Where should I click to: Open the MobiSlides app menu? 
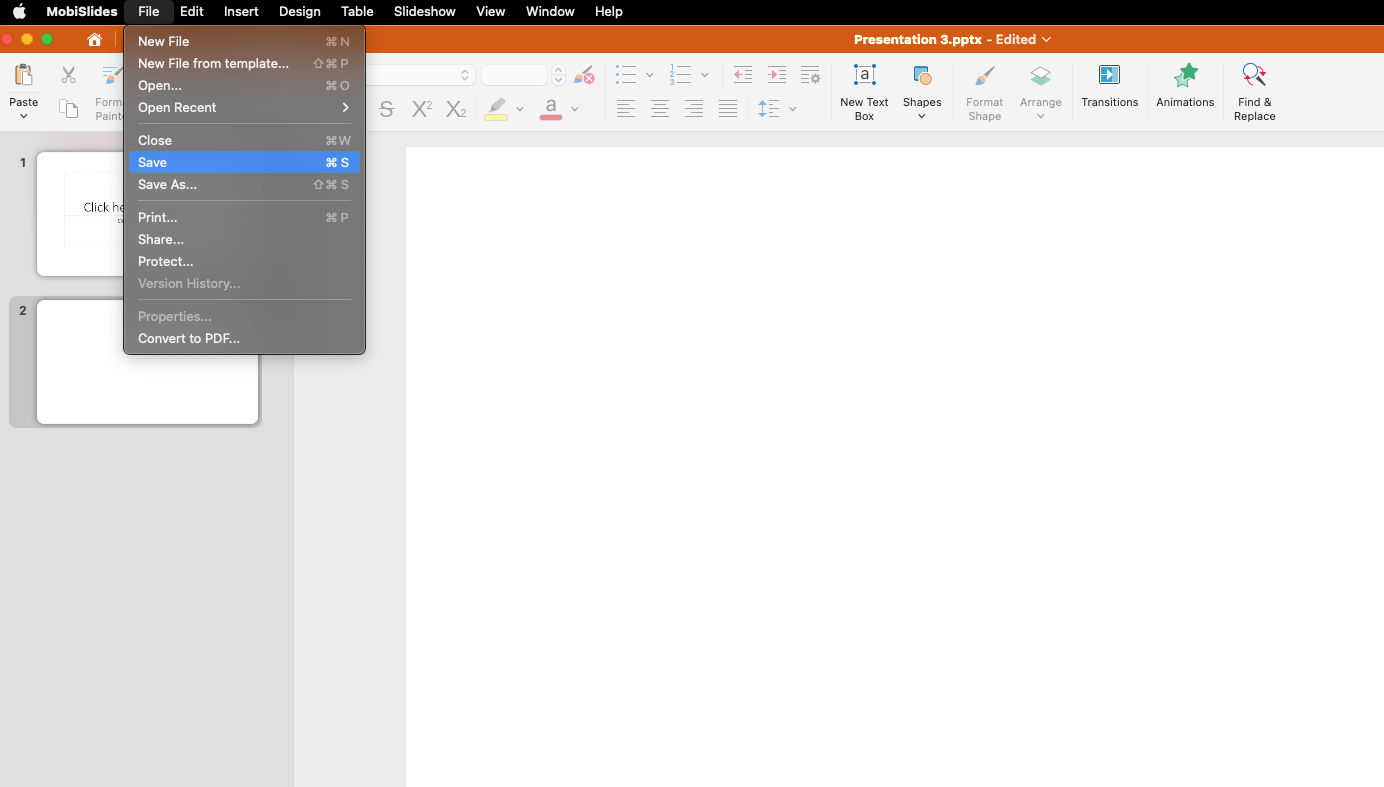(82, 12)
